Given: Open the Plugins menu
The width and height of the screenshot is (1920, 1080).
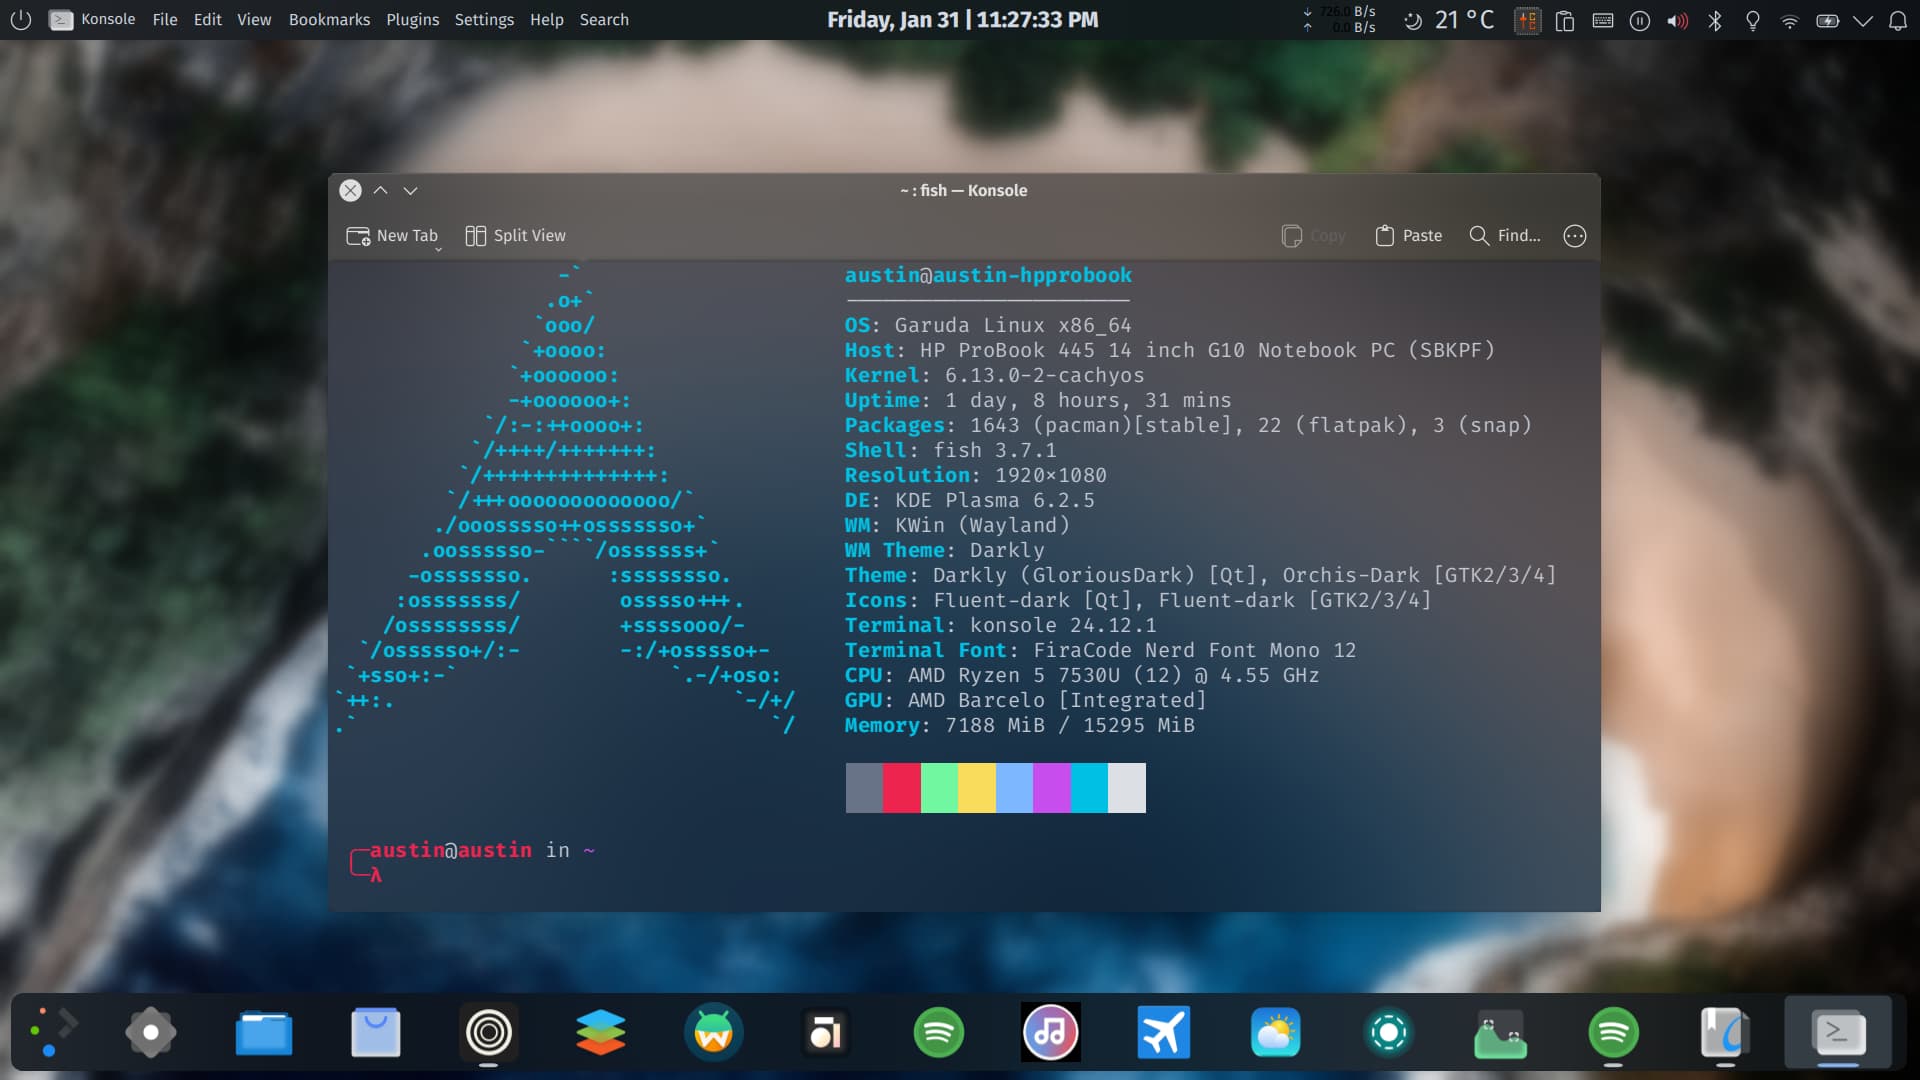Looking at the screenshot, I should tap(413, 19).
